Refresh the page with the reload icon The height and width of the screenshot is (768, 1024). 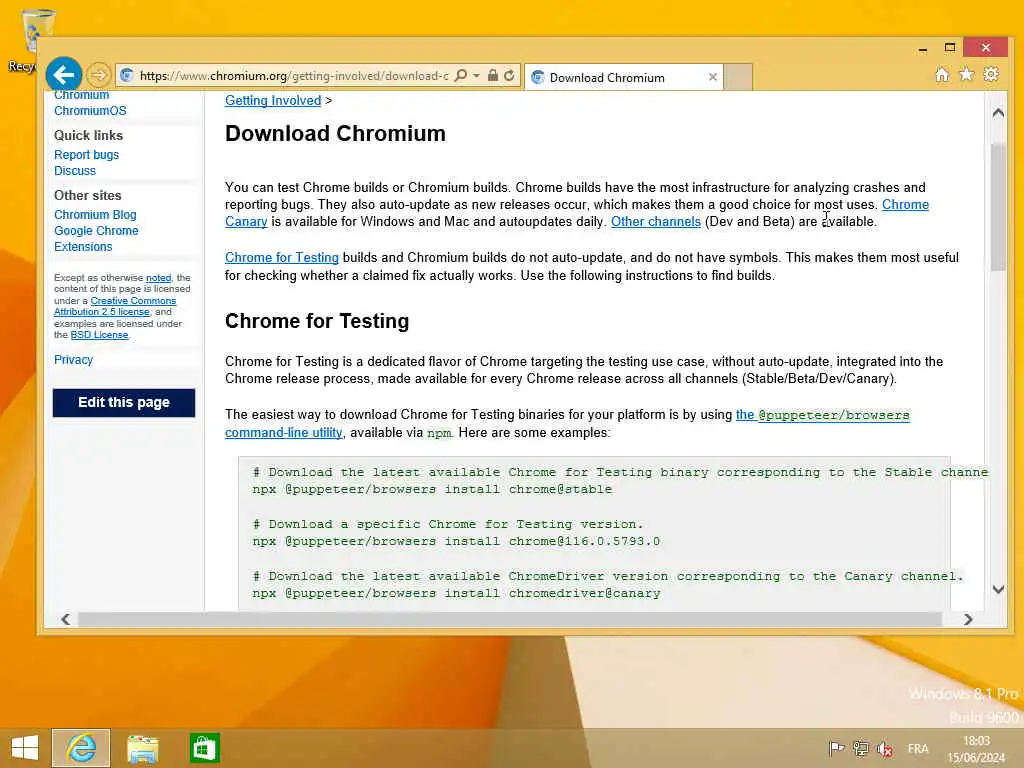509,76
